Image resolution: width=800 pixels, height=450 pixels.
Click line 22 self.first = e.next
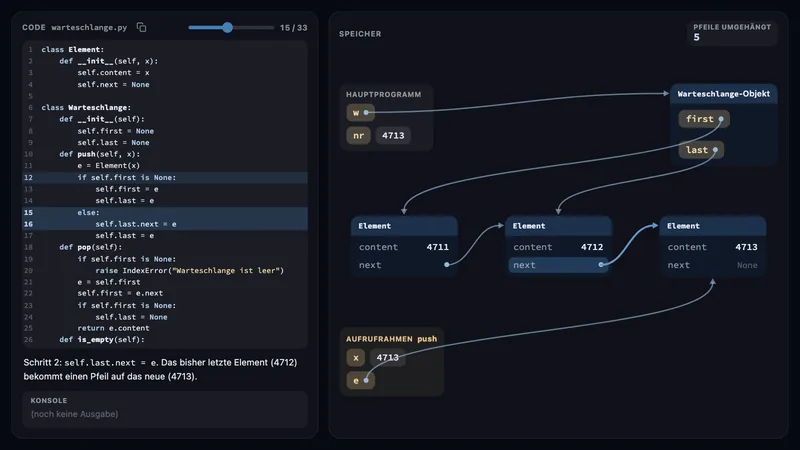point(165,293)
